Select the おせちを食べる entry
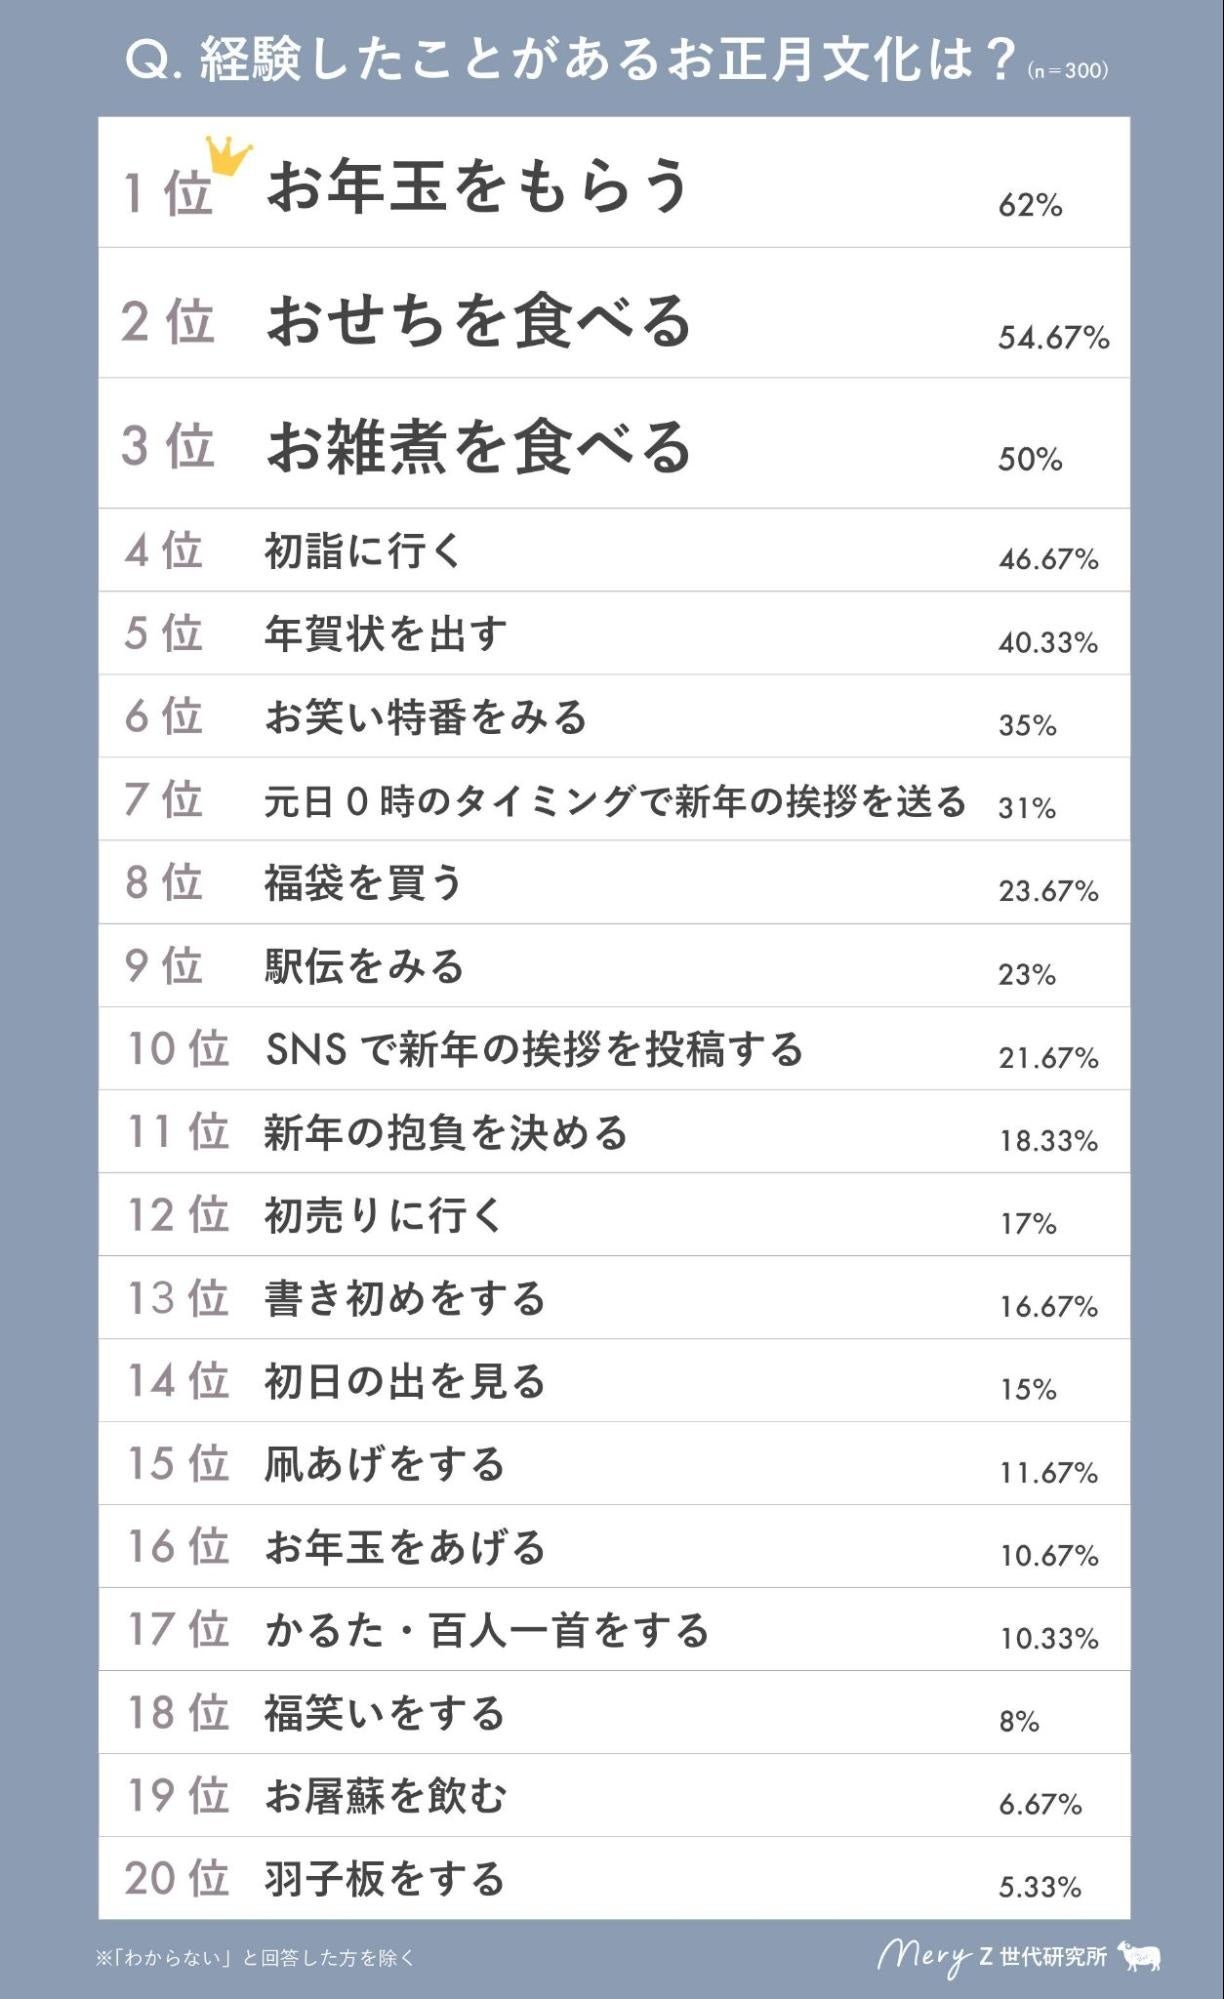Viewport: 1224px width, 1999px height. pyautogui.click(x=478, y=320)
